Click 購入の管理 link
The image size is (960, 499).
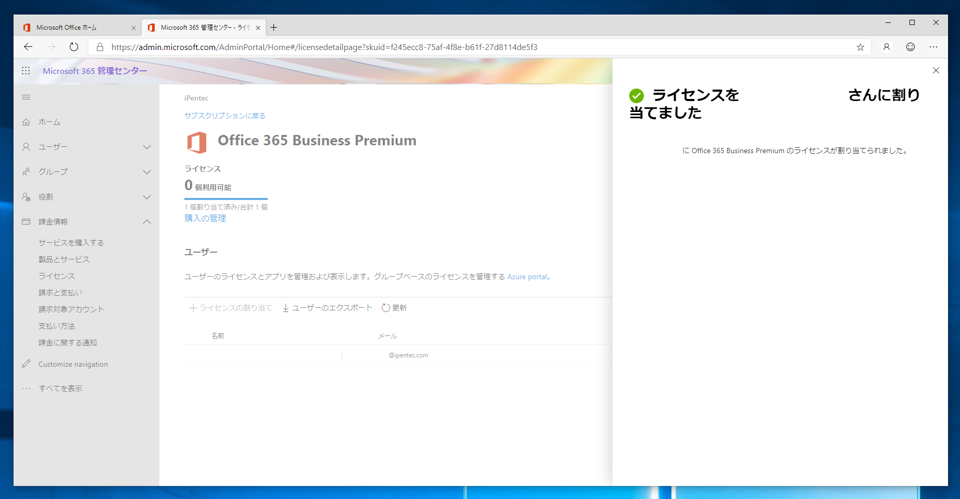[x=205, y=218]
